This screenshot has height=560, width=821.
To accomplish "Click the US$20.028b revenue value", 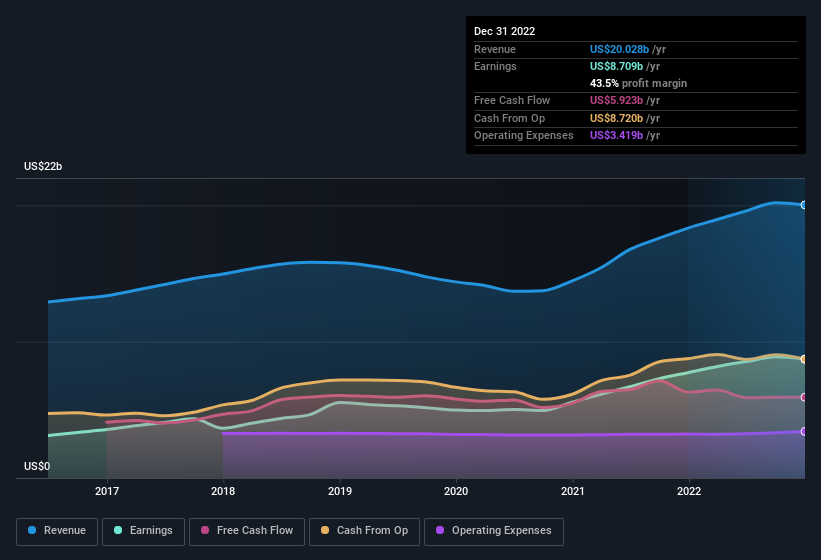I will [x=619, y=49].
